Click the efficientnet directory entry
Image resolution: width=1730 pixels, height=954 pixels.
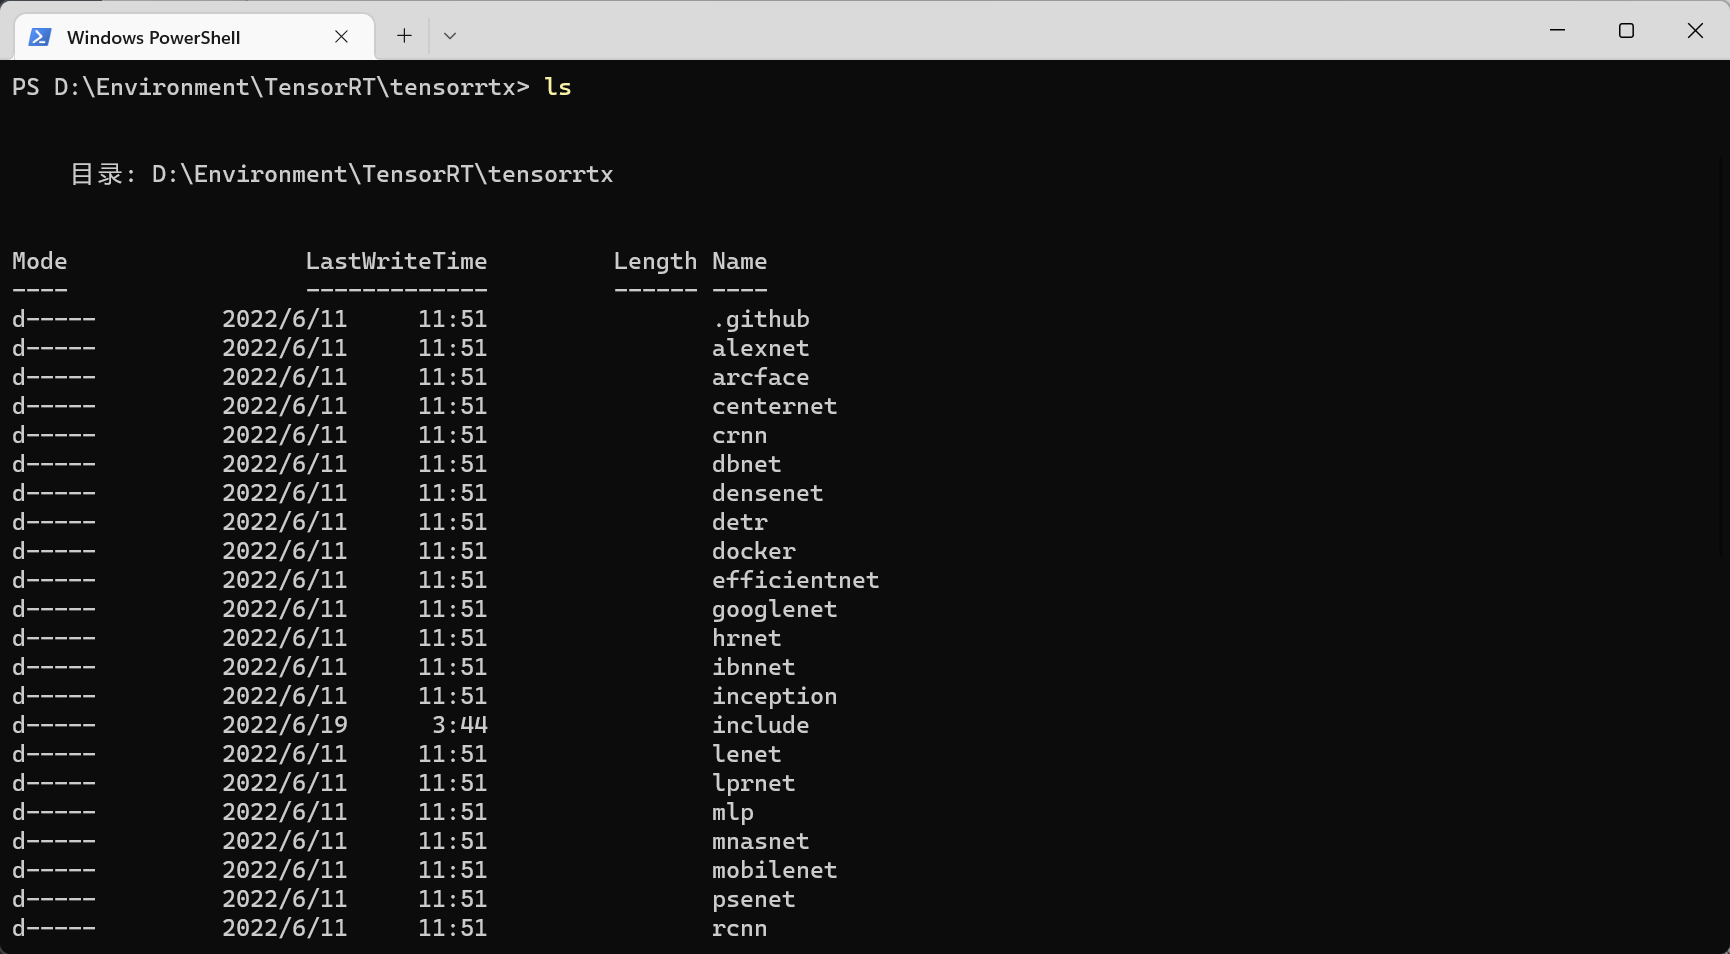[795, 580]
